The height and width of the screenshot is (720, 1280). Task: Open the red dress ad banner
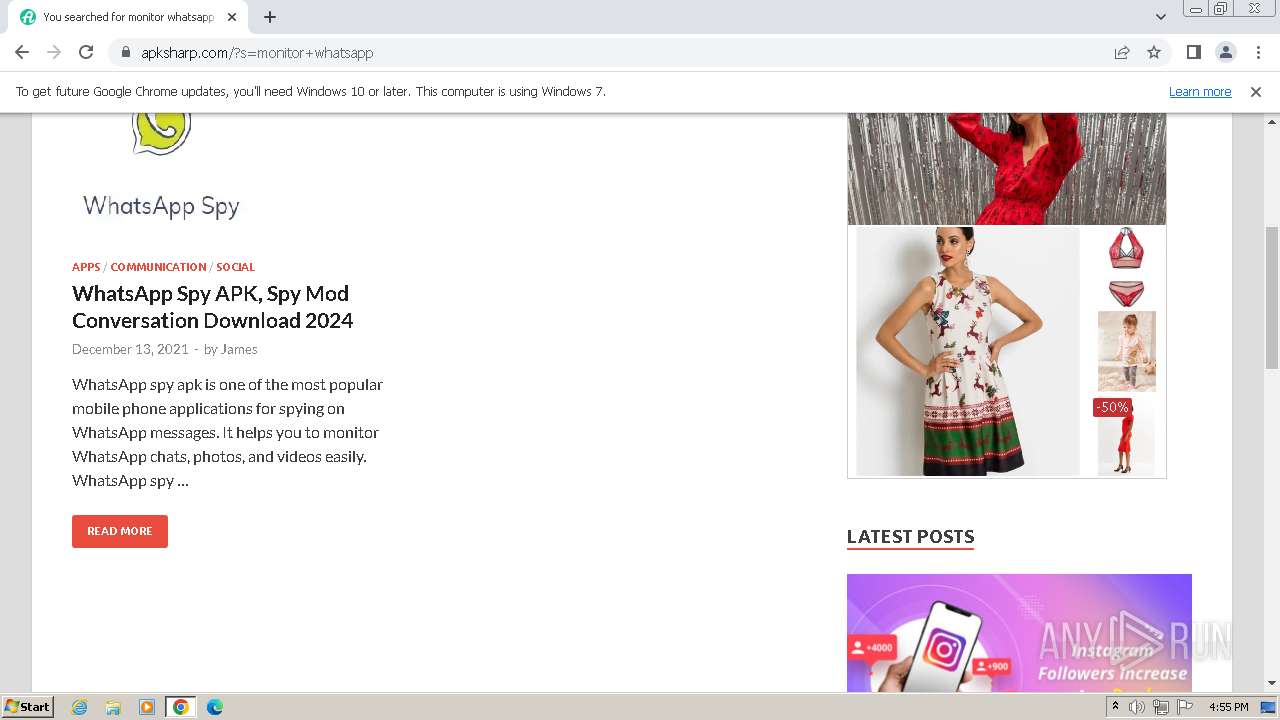1006,168
